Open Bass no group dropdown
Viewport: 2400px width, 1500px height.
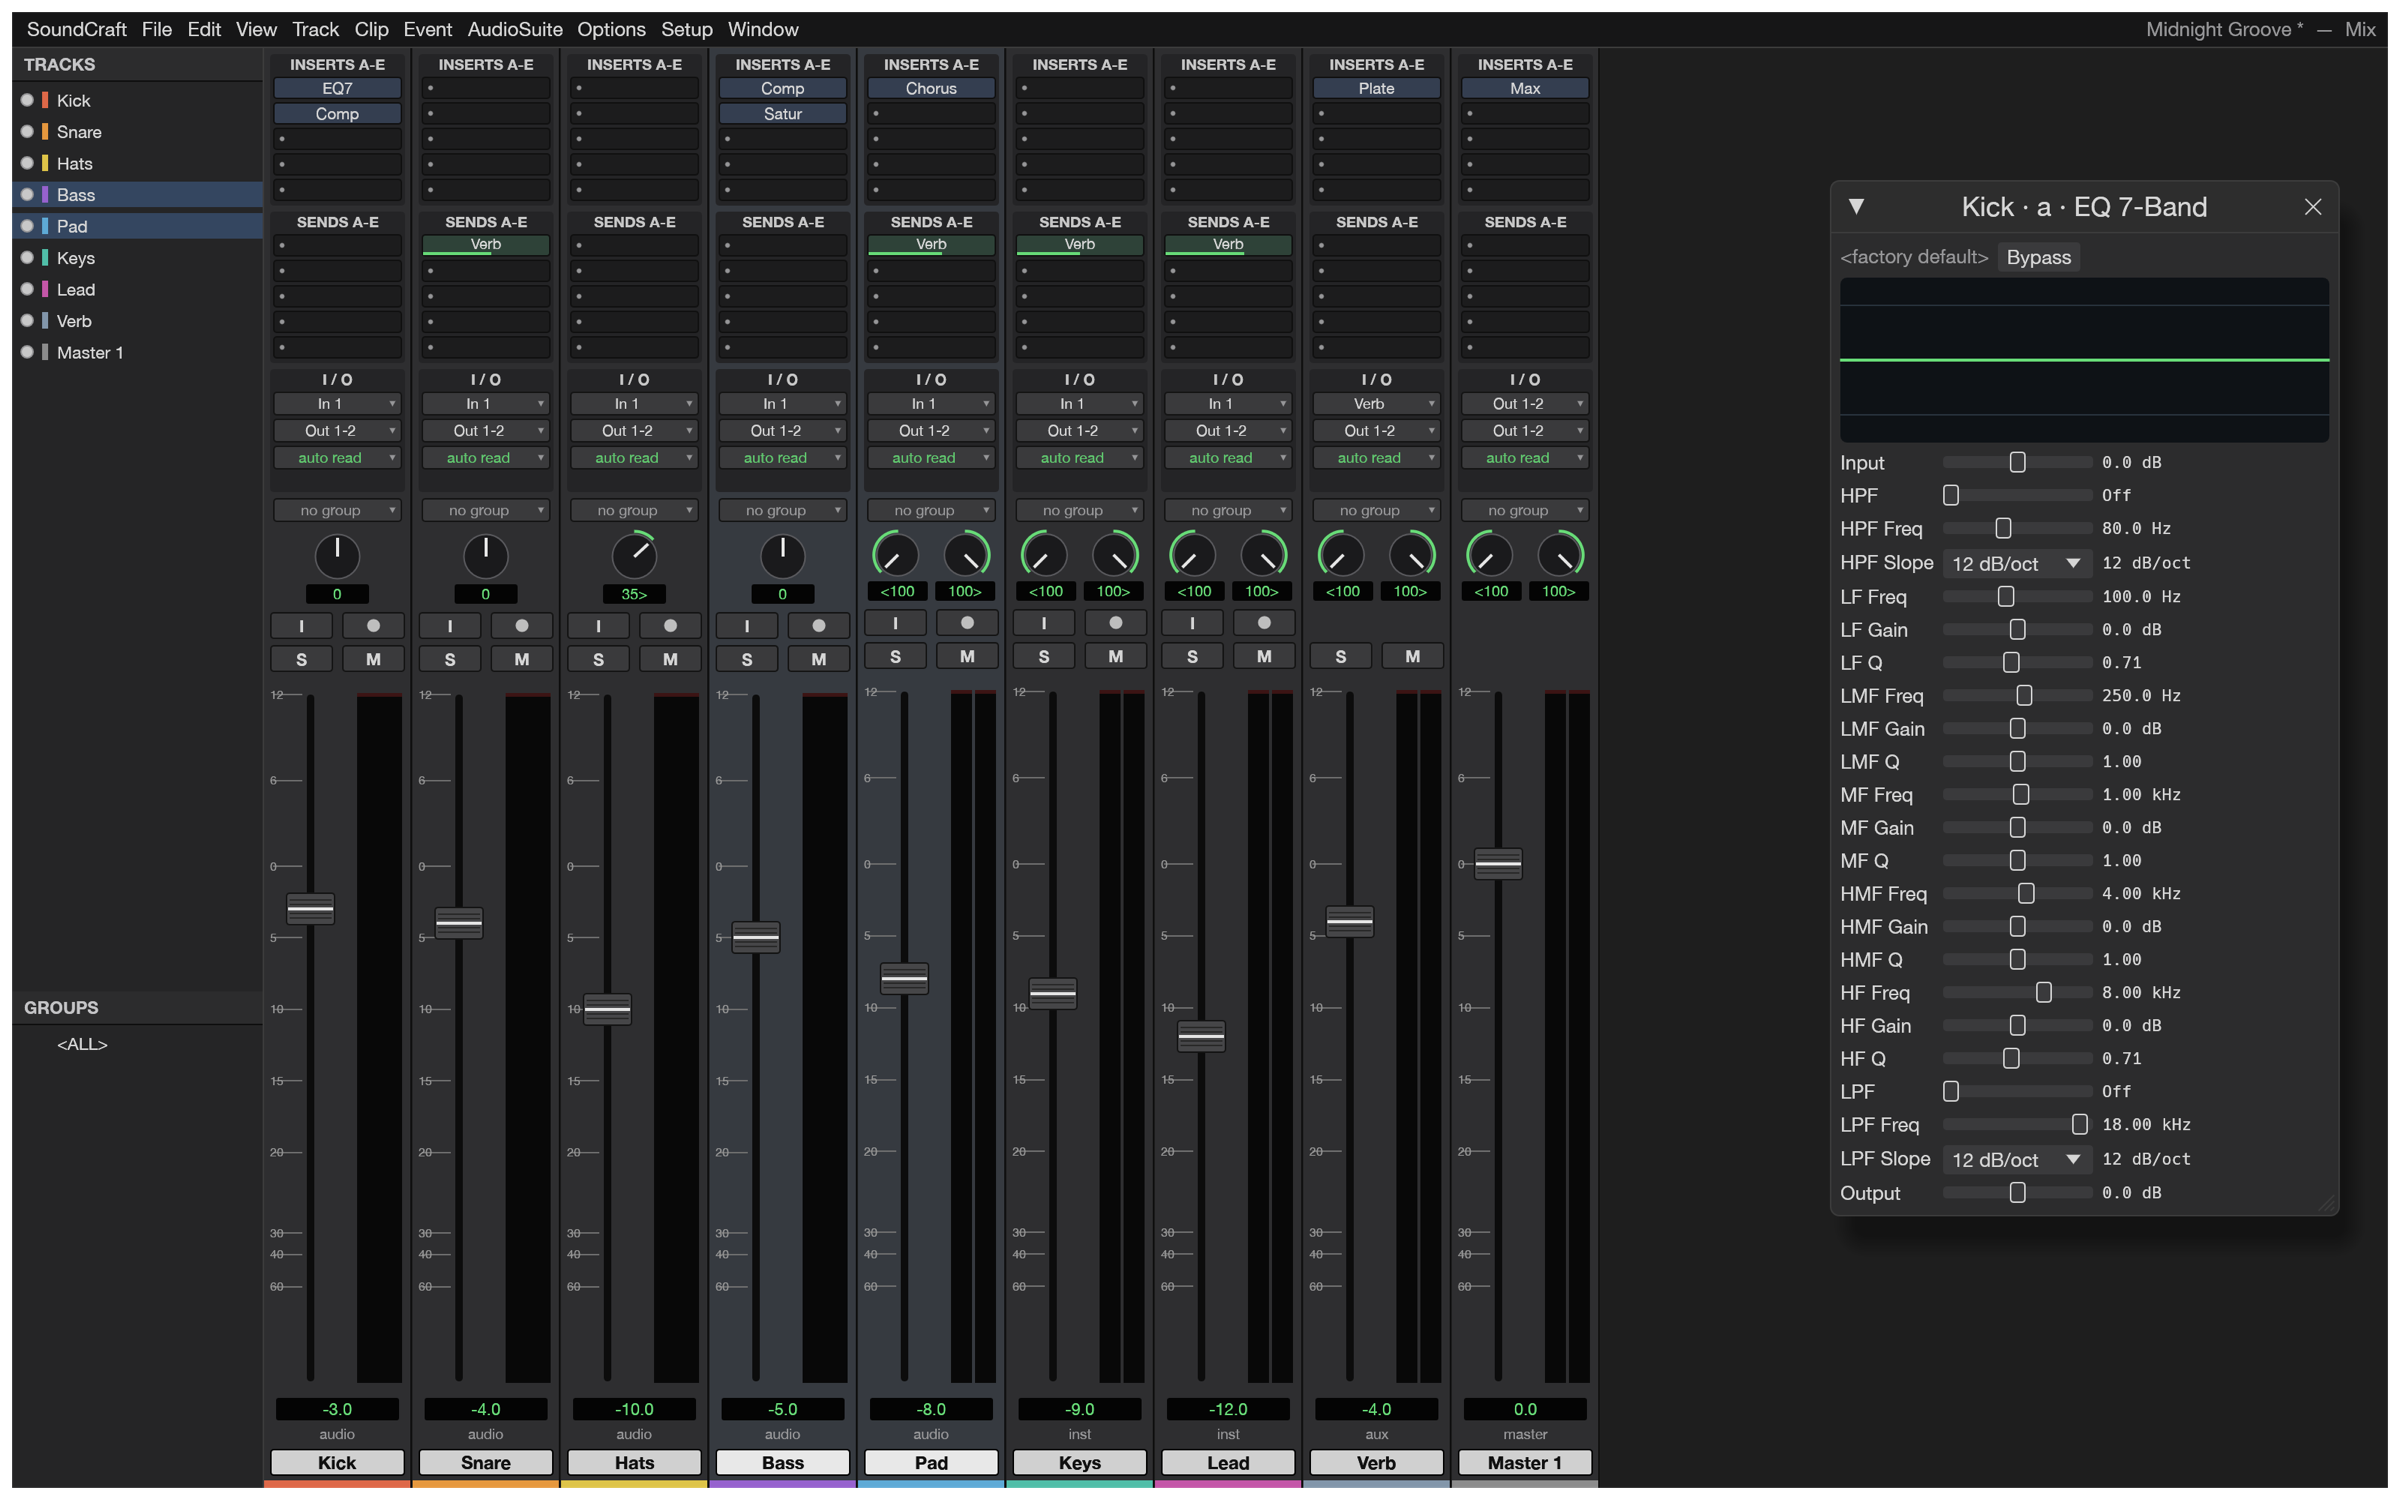pyautogui.click(x=783, y=511)
